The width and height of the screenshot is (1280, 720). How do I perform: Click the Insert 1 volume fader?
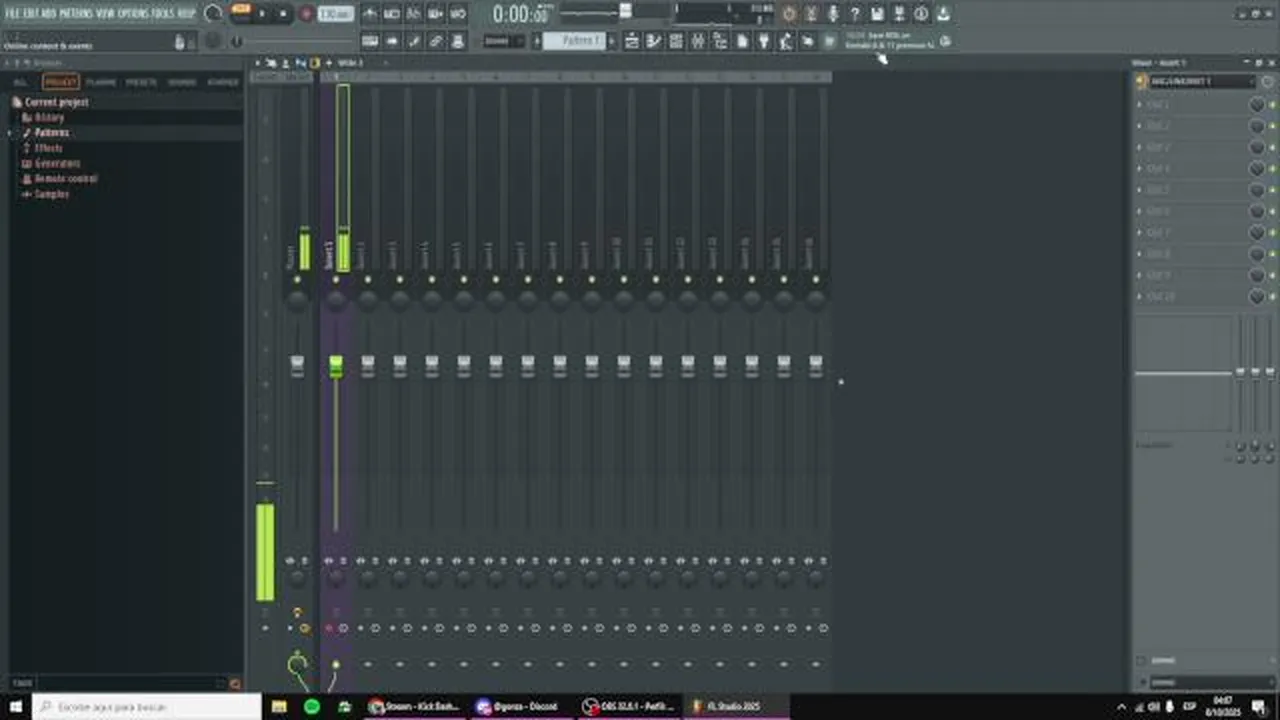click(336, 366)
